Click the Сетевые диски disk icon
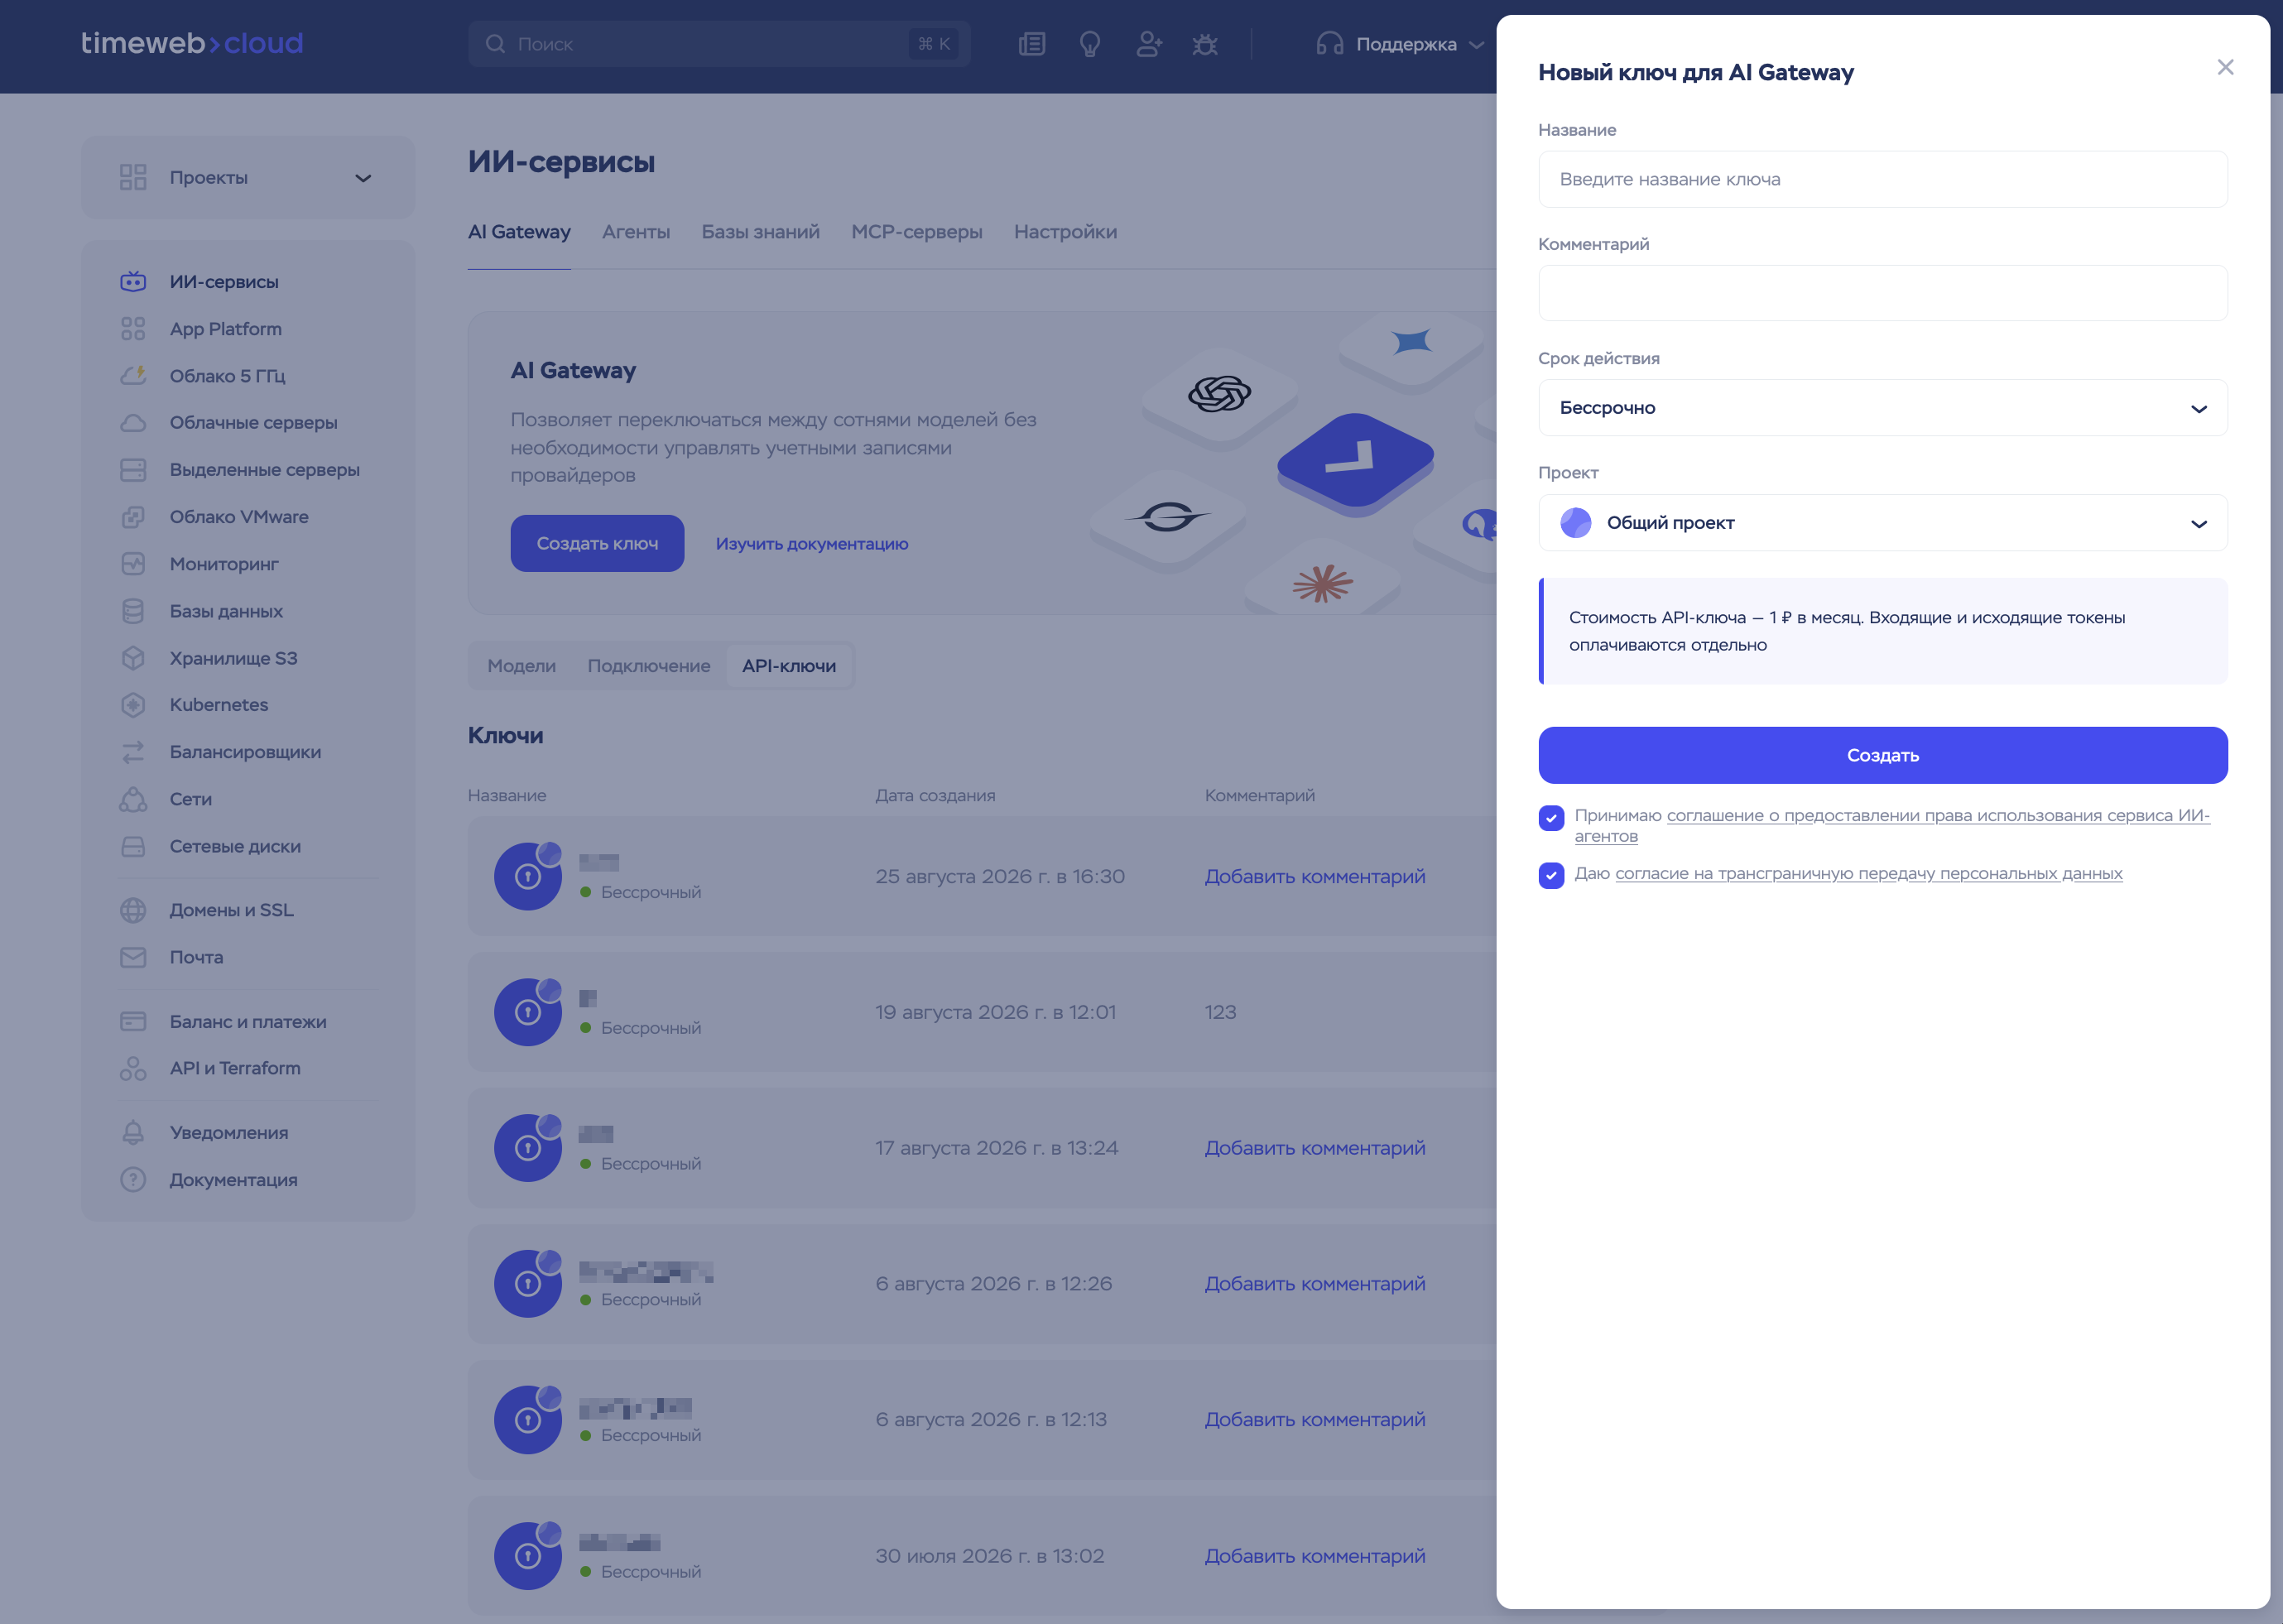Screen dimensions: 2283x1624 pyautogui.click(x=133, y=846)
